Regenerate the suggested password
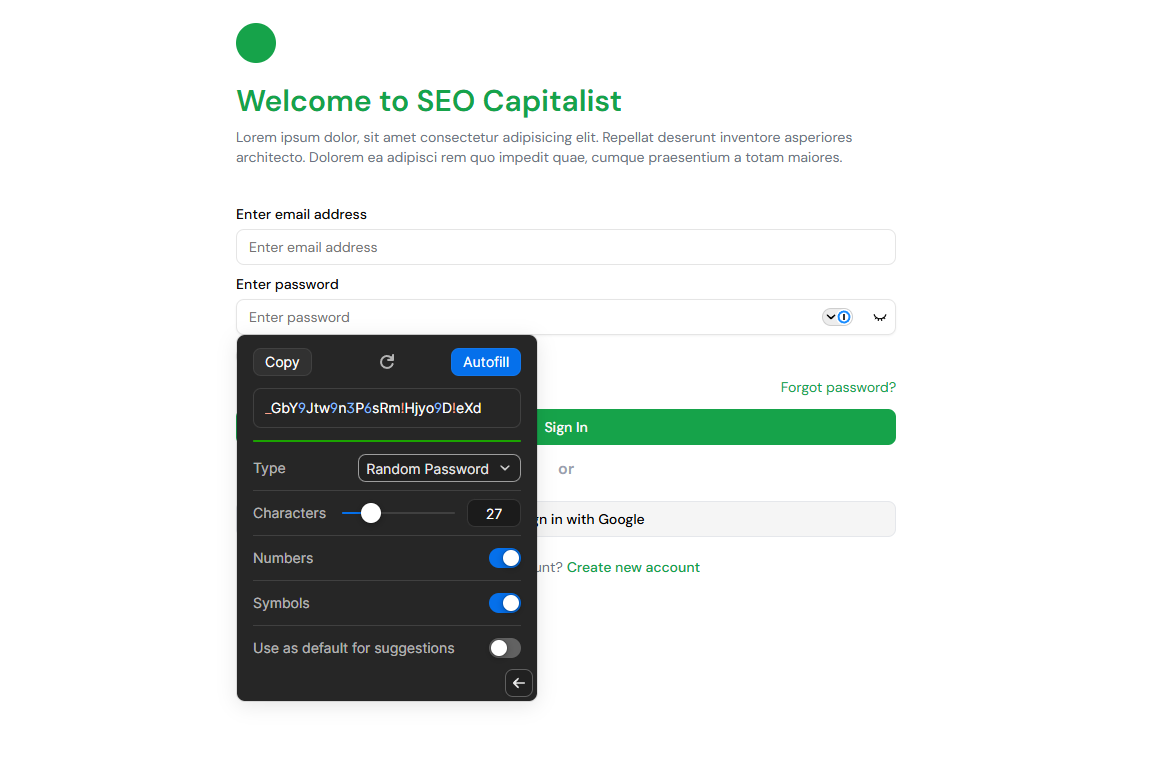 387,362
